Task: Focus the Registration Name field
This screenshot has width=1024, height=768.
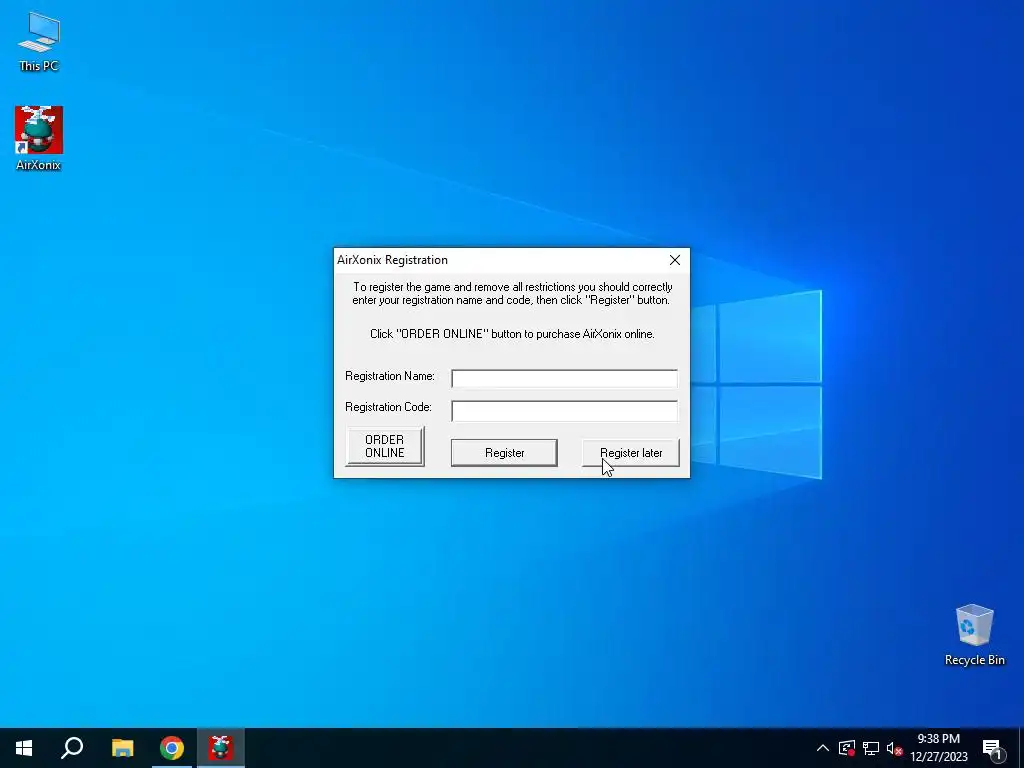Action: point(564,379)
